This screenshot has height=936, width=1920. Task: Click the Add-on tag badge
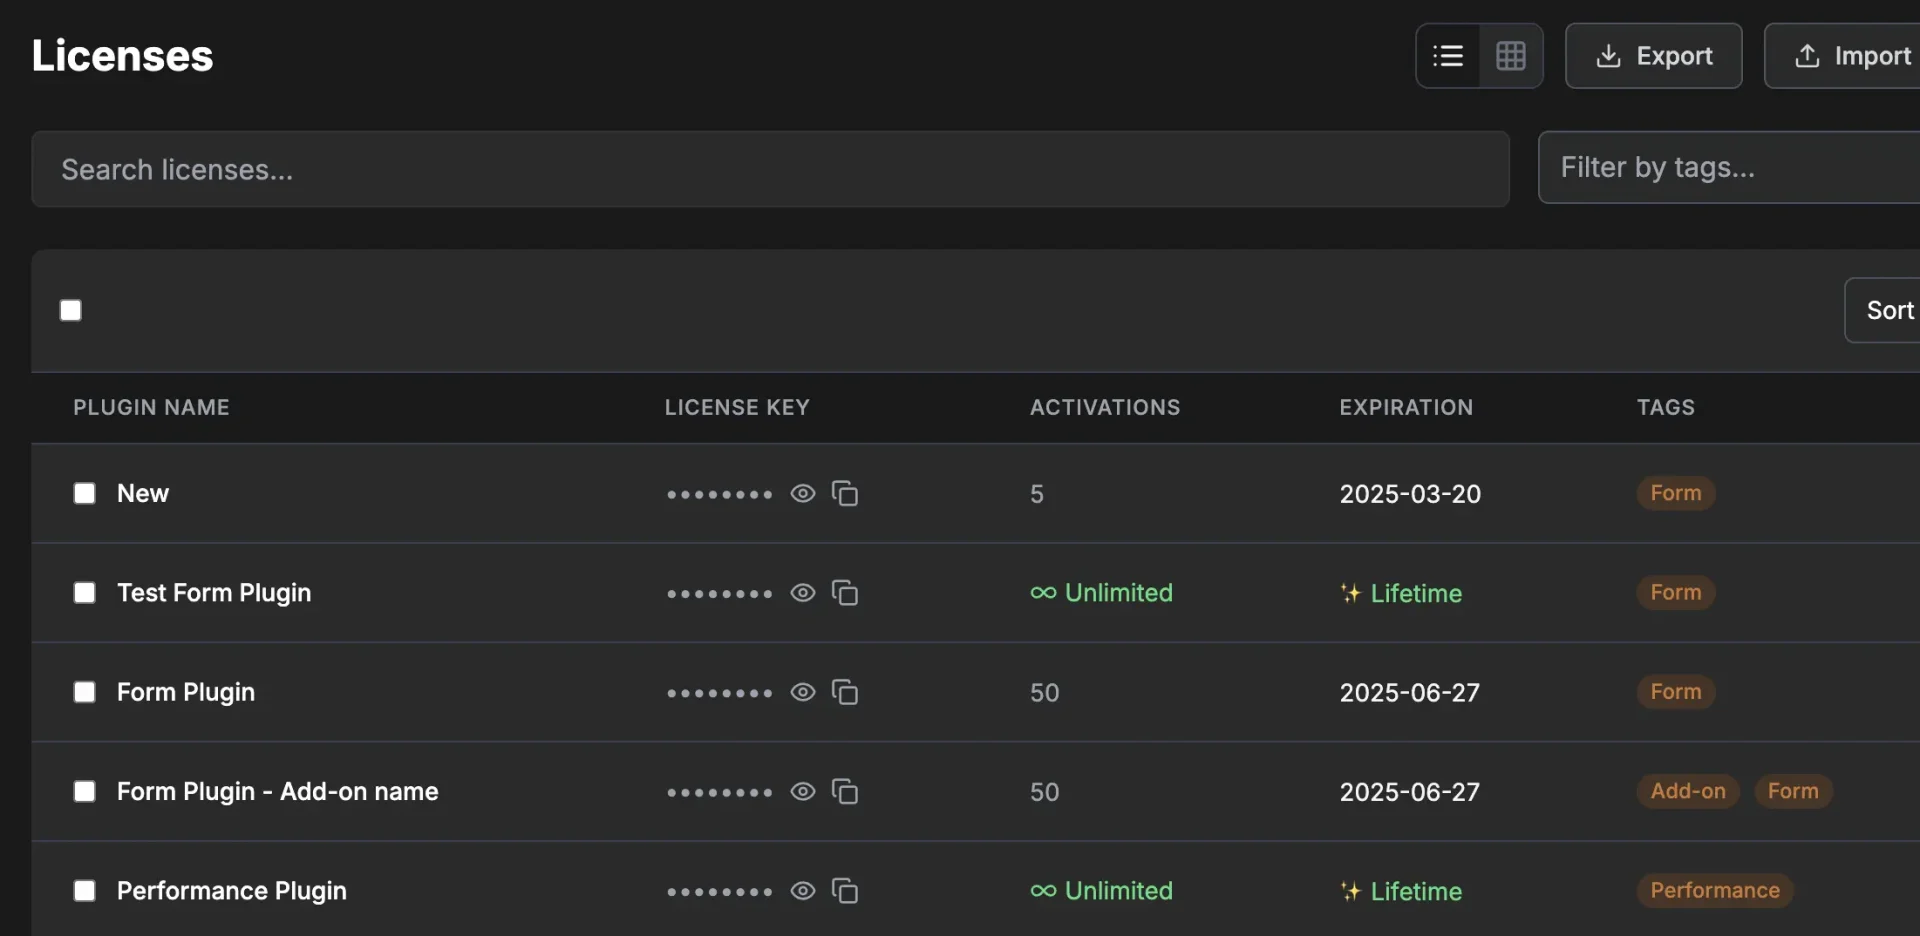[1687, 791]
